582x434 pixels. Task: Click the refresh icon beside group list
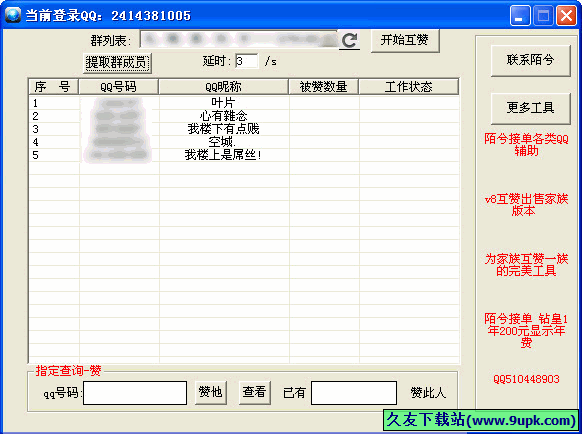tap(349, 40)
